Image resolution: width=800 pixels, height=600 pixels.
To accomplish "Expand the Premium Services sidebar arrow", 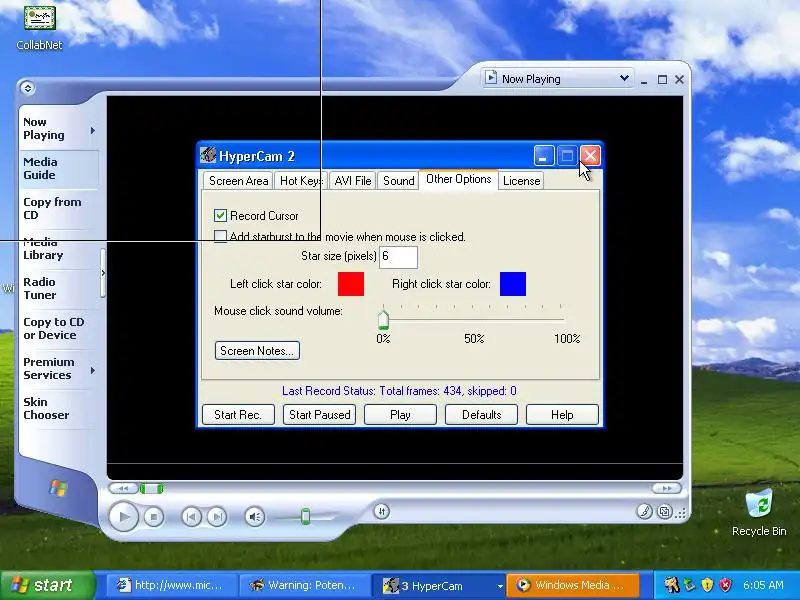I will [92, 370].
